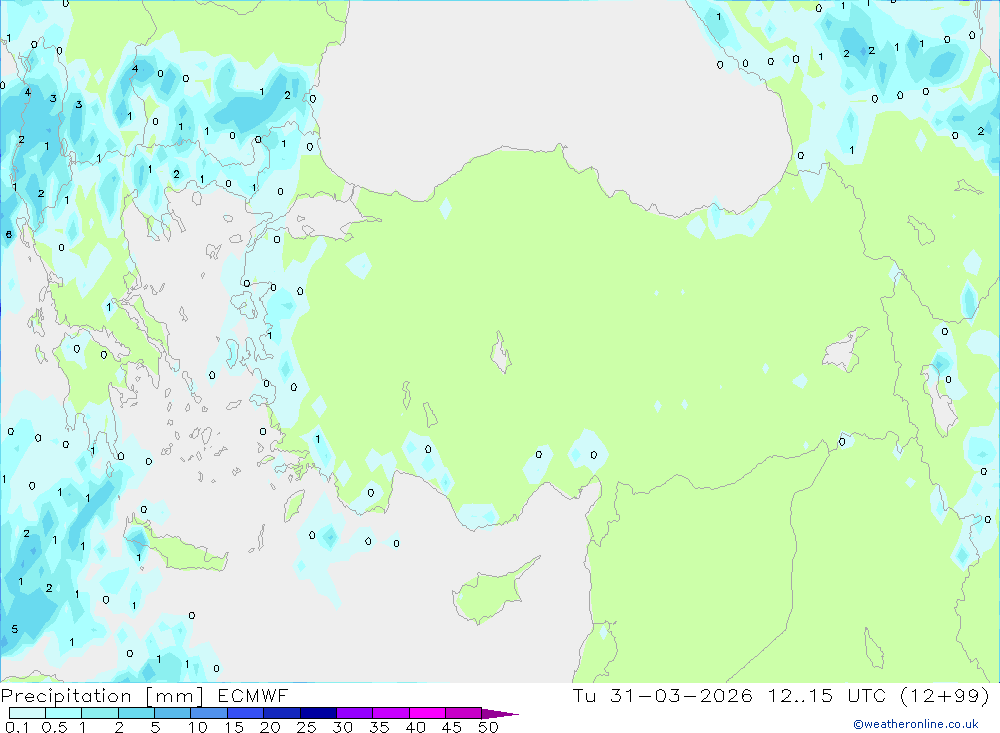The height and width of the screenshot is (733, 1000).
Task: Click the 30–35 mm legend color swatch
Action: (355, 713)
